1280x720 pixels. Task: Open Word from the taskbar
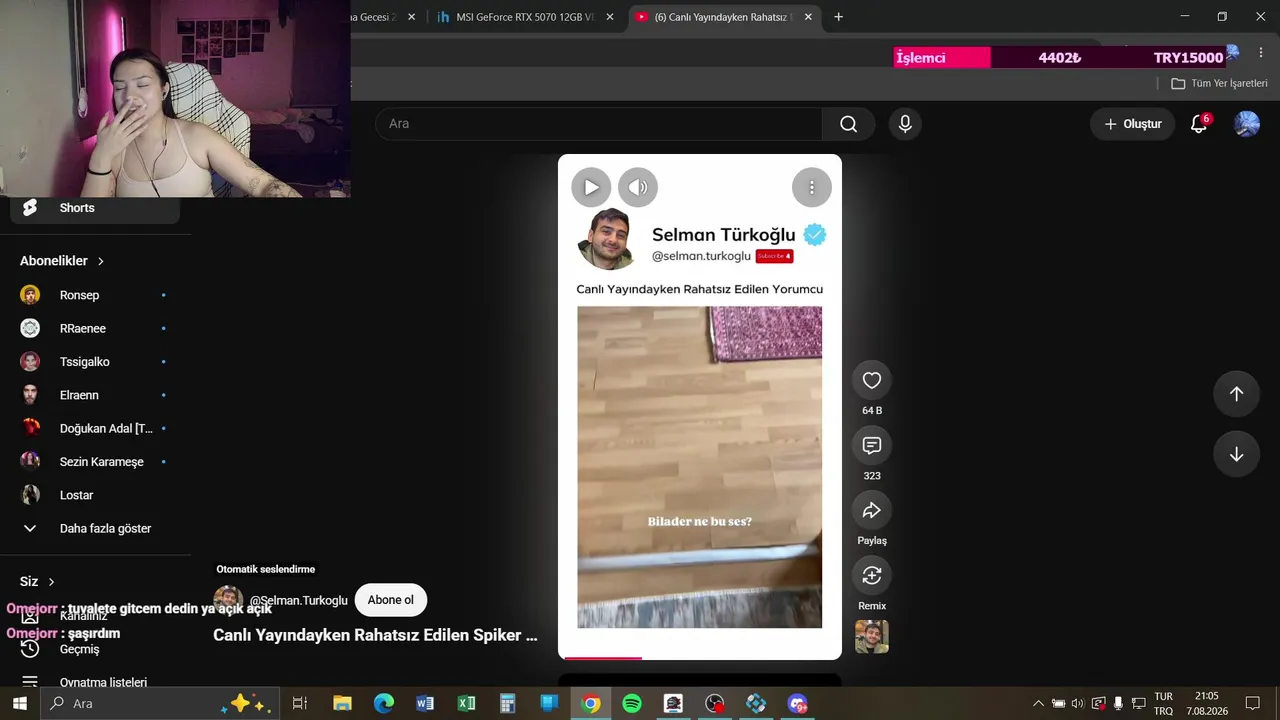coord(425,704)
